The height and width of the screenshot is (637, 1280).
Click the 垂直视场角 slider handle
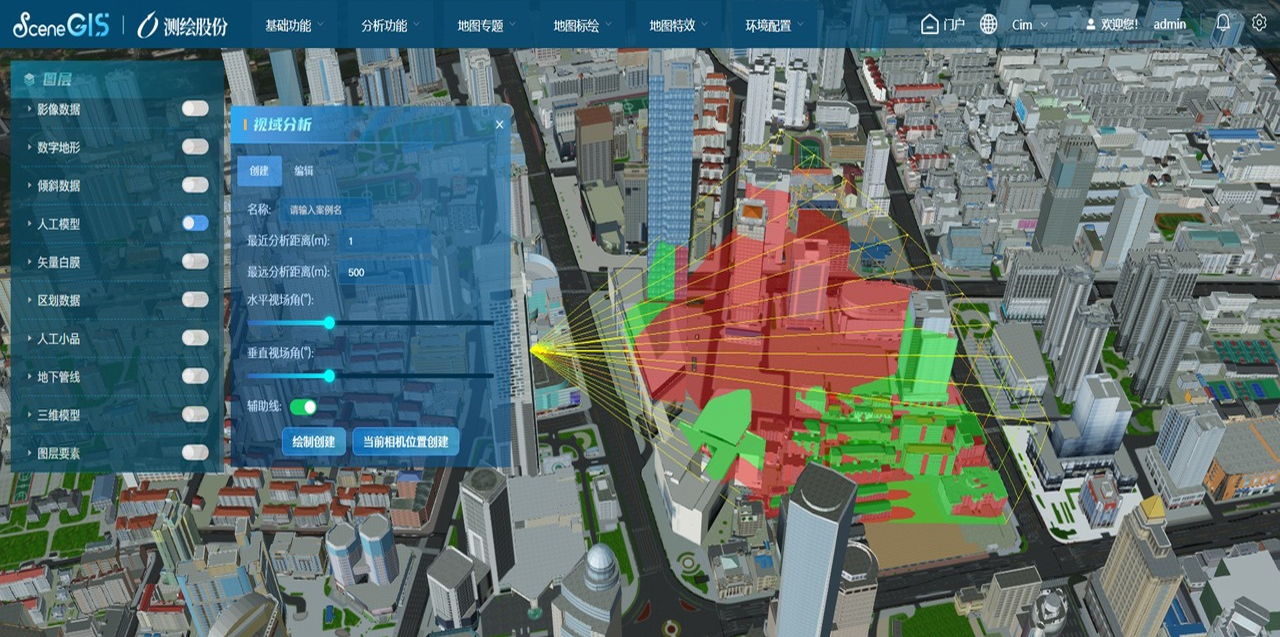click(x=329, y=375)
